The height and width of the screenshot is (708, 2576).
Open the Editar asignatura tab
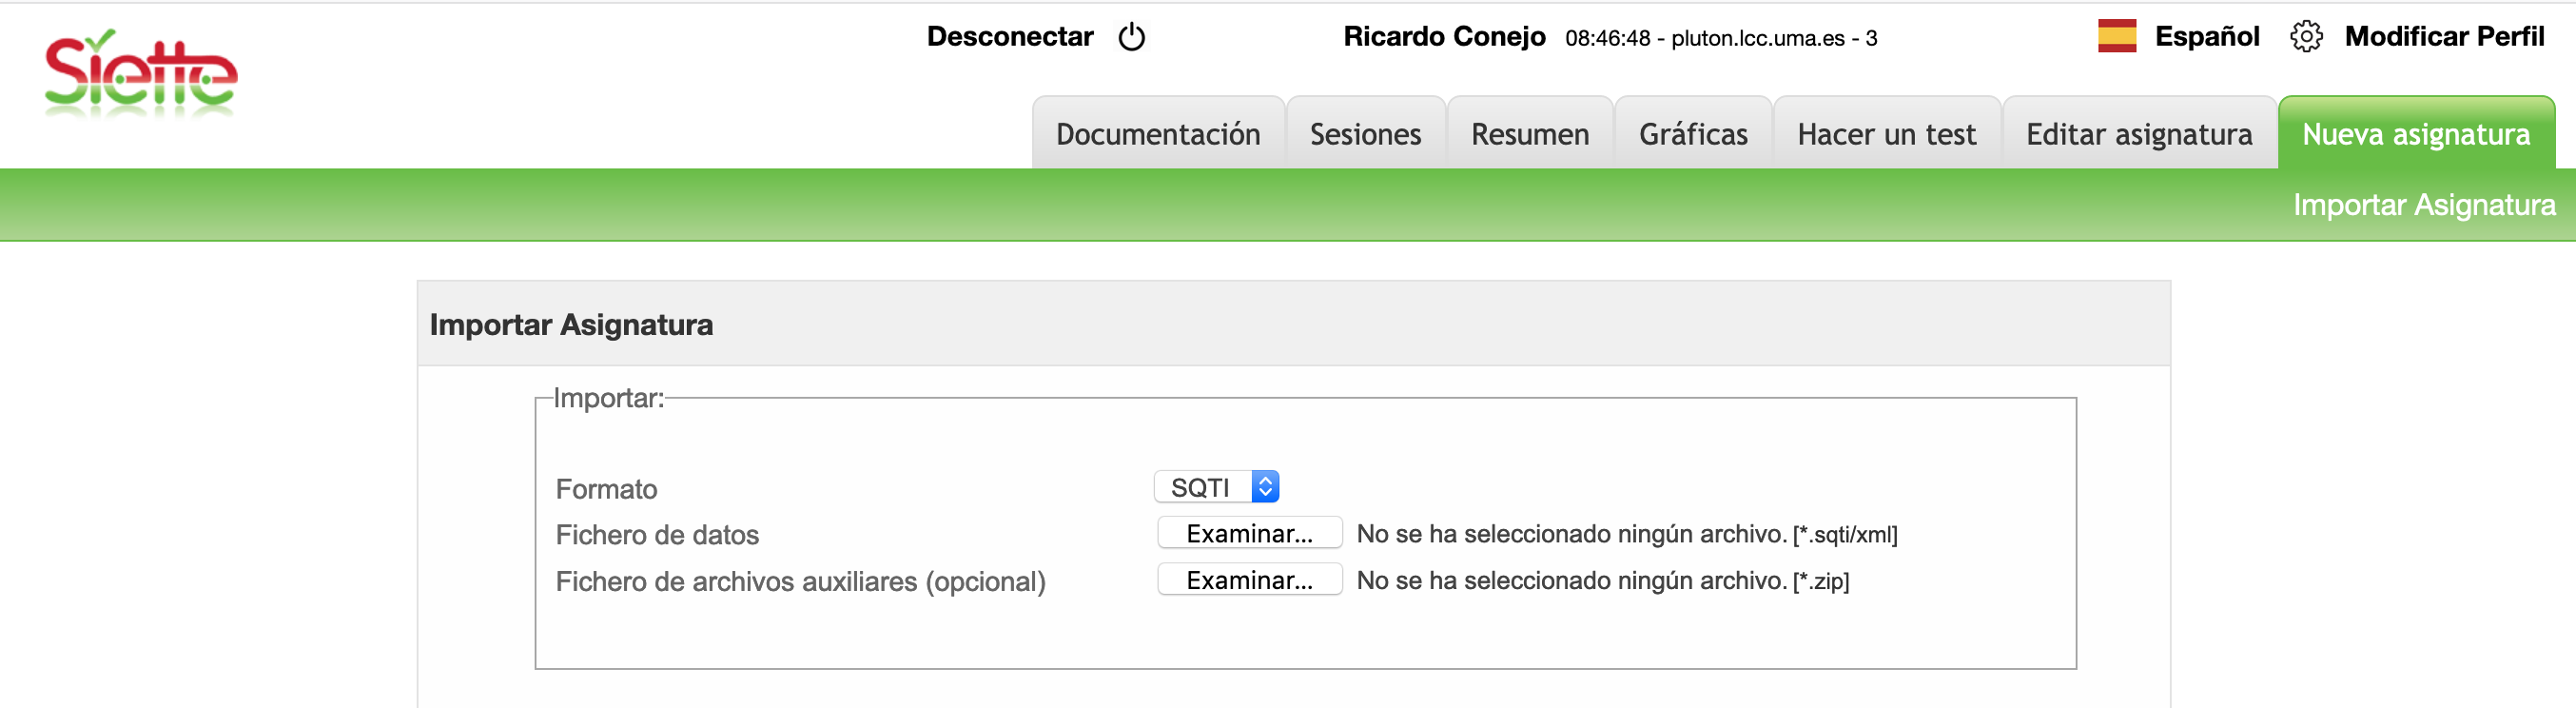[2138, 134]
